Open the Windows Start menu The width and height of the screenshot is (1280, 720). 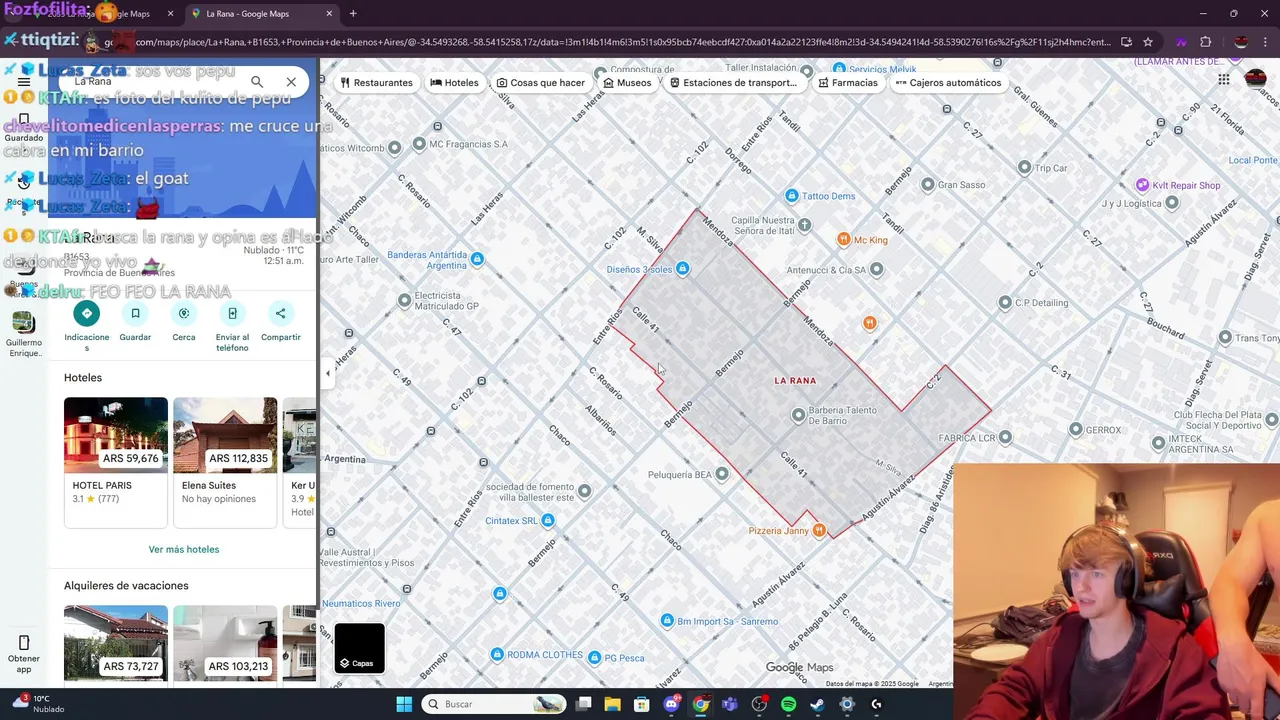click(404, 704)
